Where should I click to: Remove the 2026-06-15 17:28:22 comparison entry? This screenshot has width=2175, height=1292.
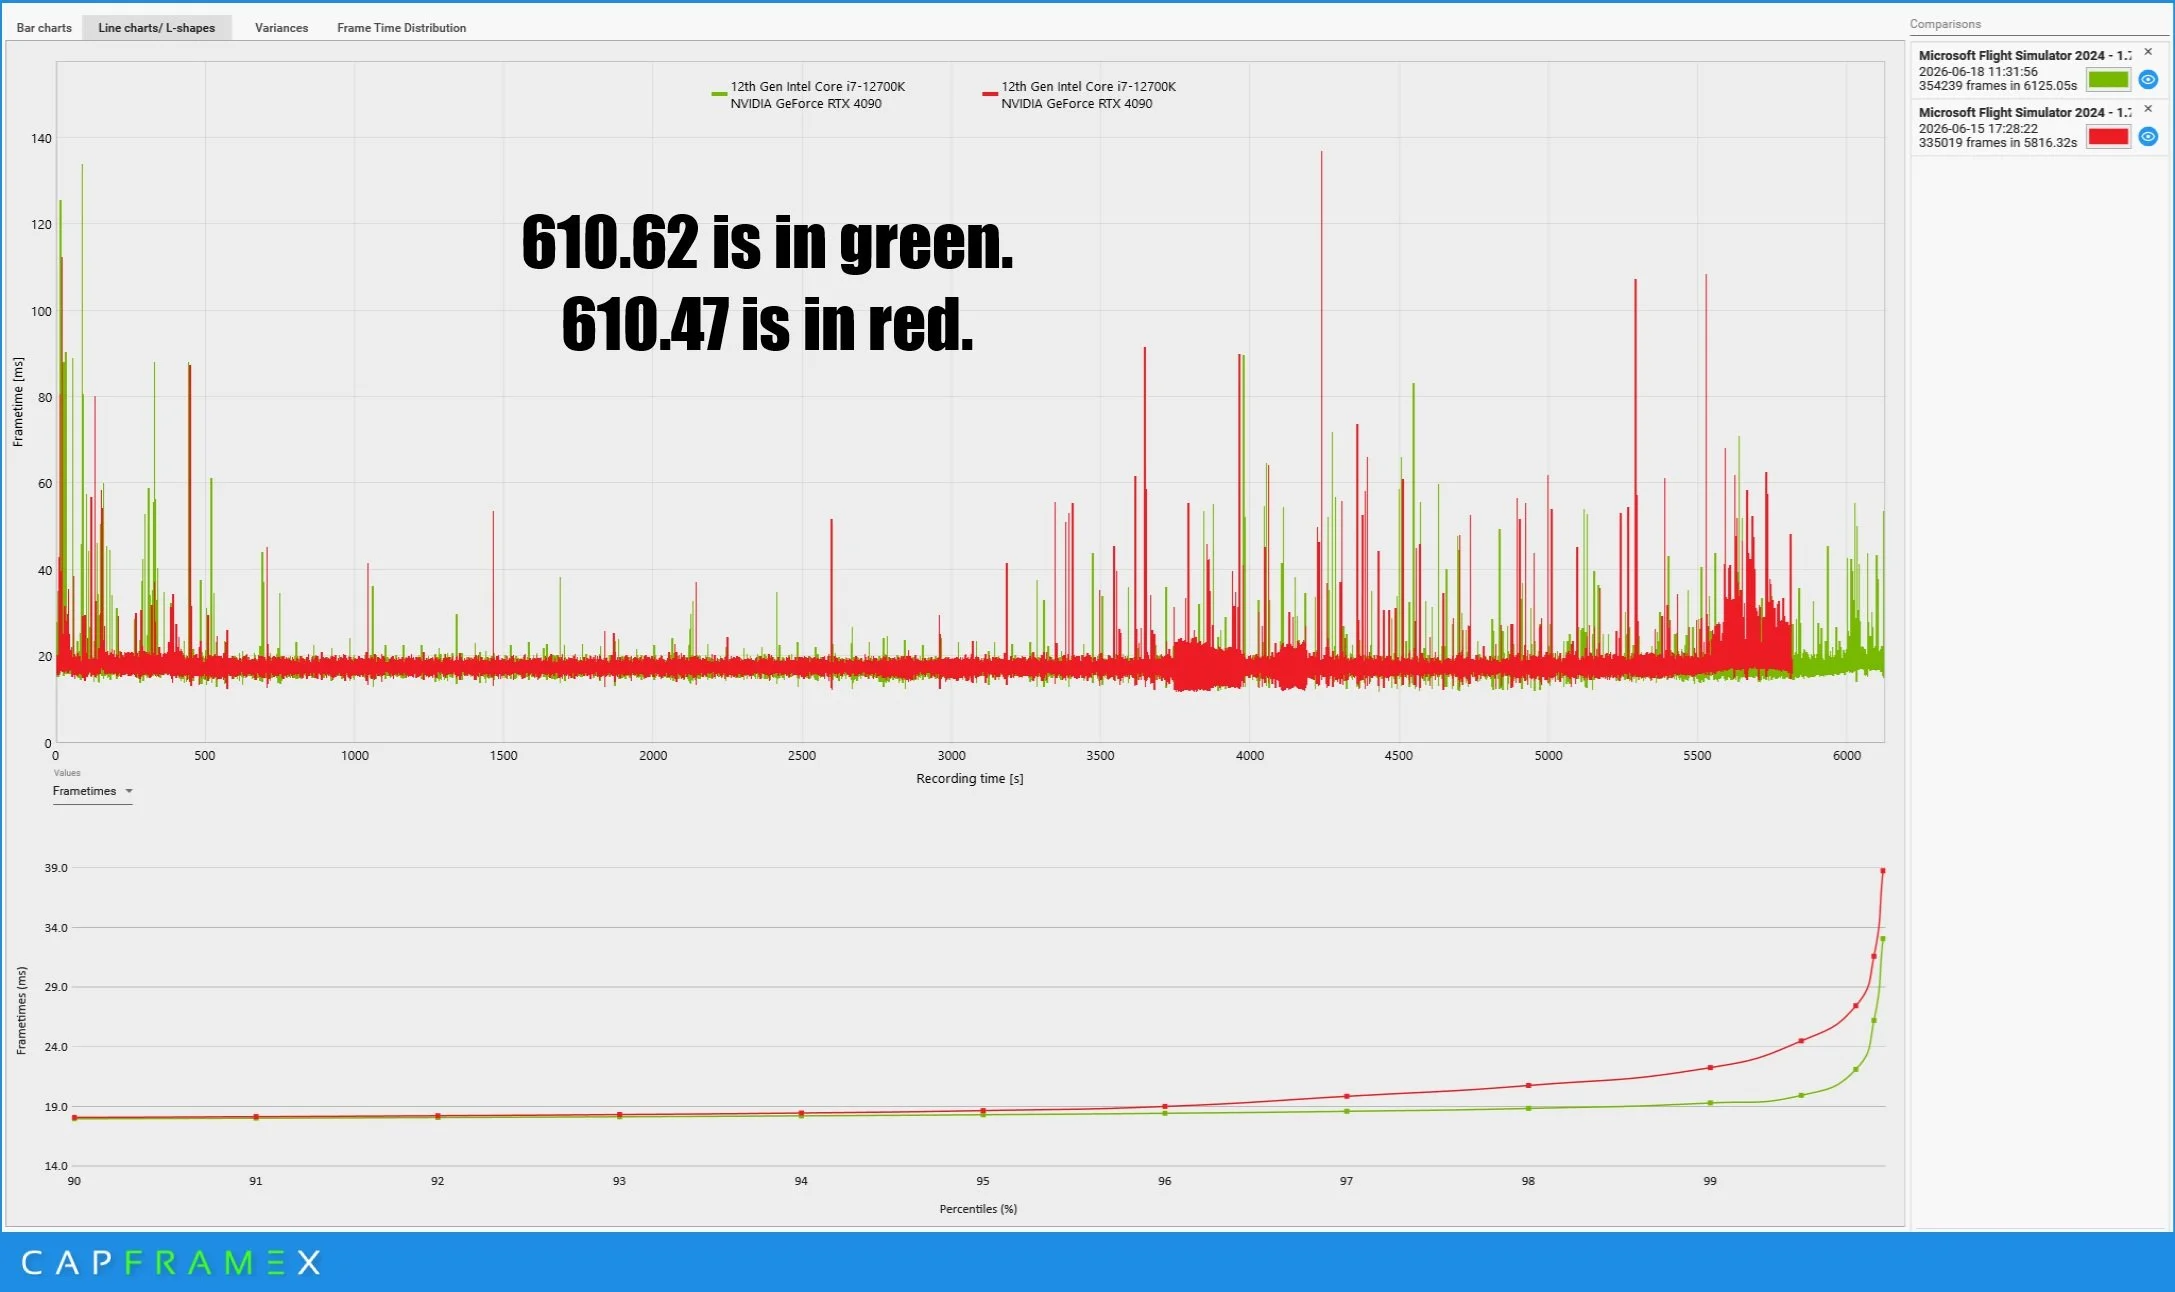(x=2147, y=109)
